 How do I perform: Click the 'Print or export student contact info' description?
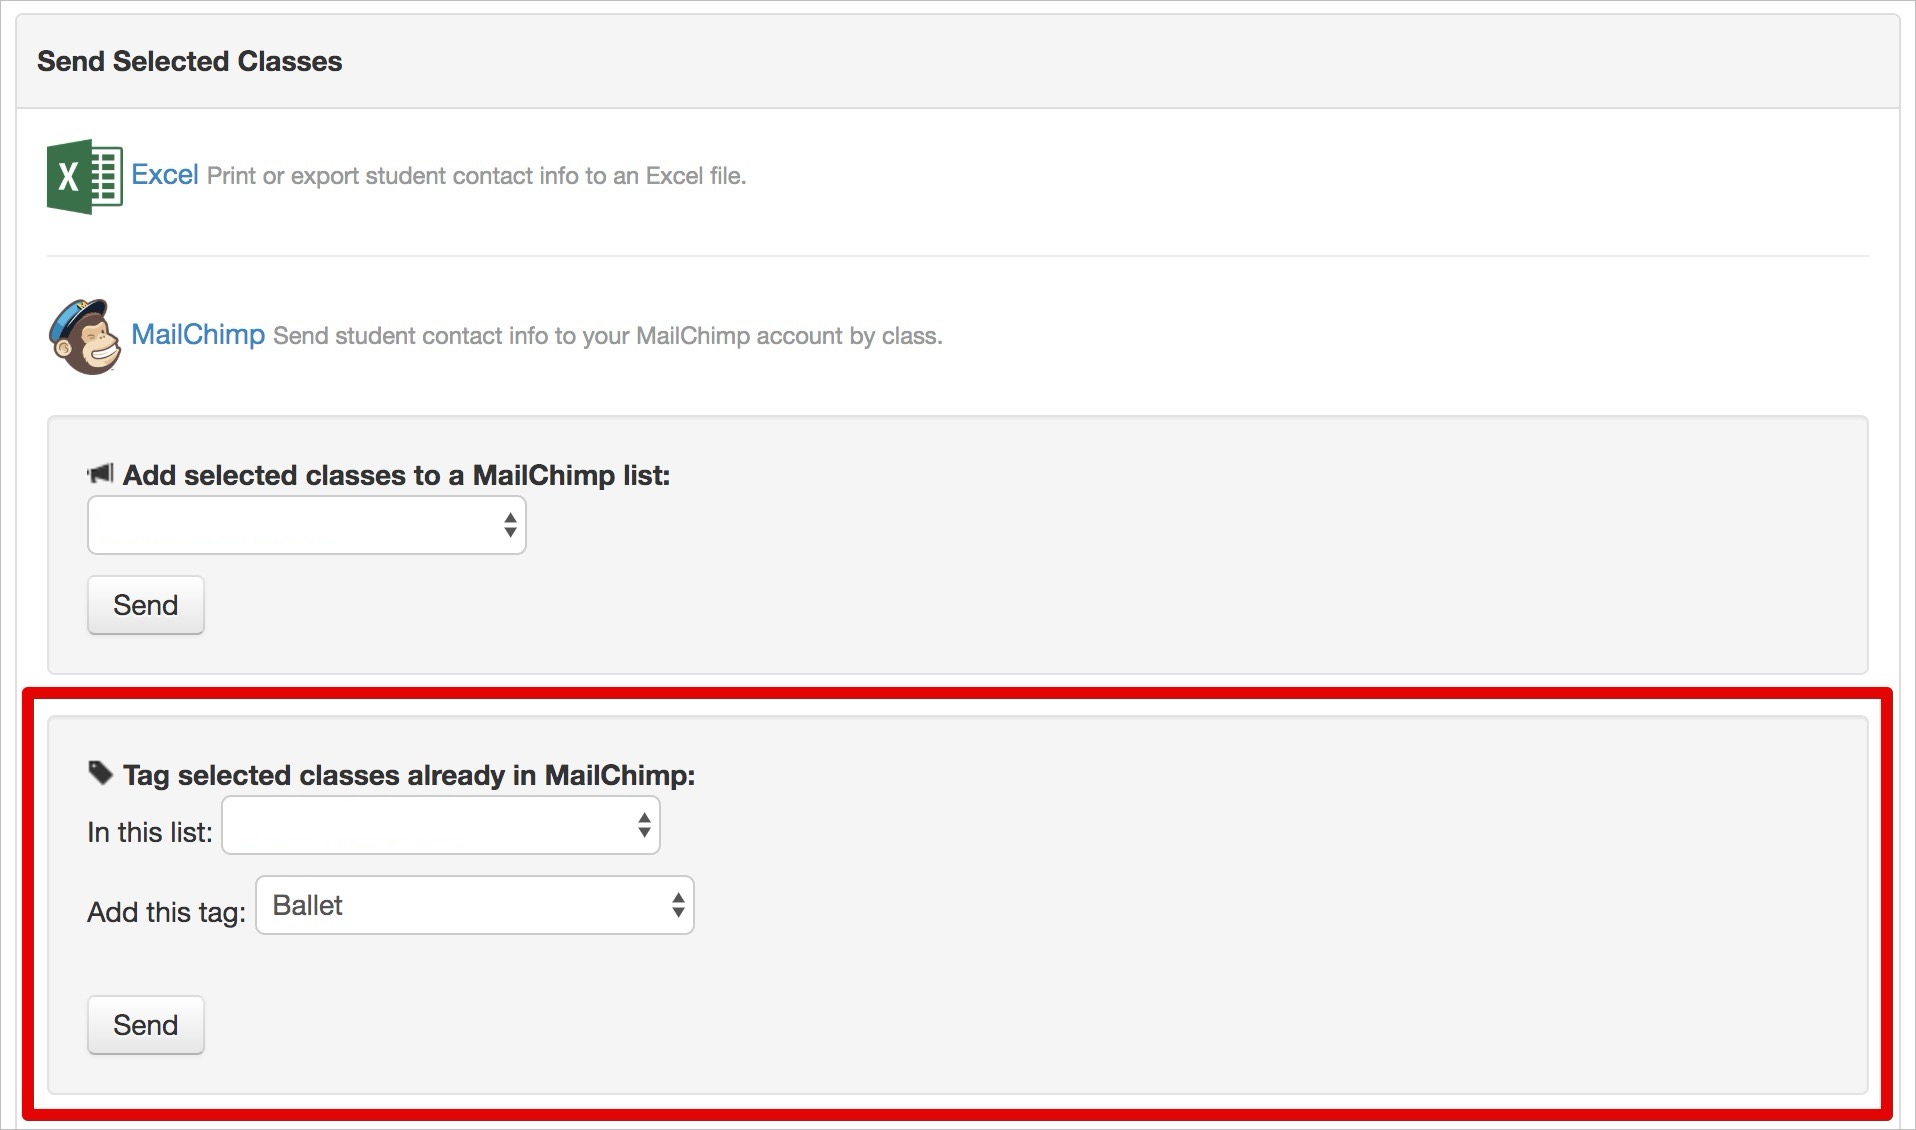click(476, 176)
